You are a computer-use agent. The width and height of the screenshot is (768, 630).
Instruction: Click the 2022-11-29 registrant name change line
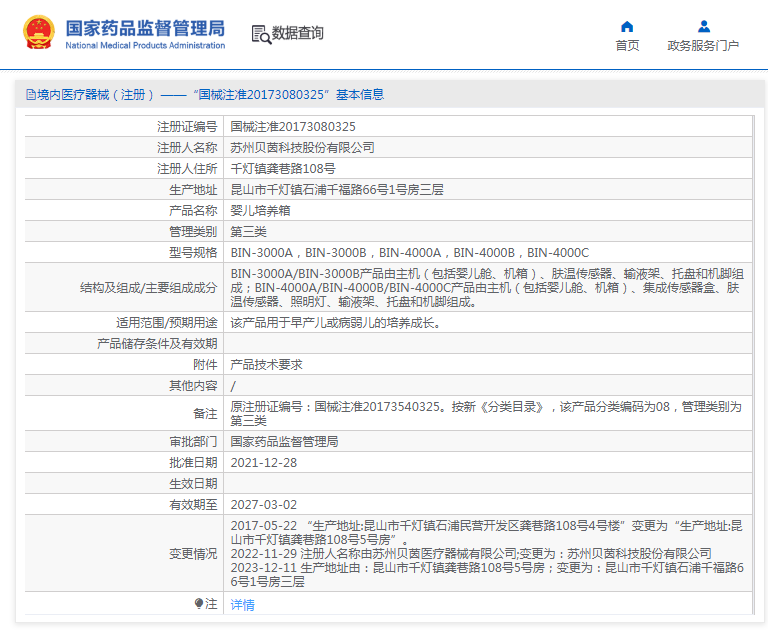(x=471, y=554)
